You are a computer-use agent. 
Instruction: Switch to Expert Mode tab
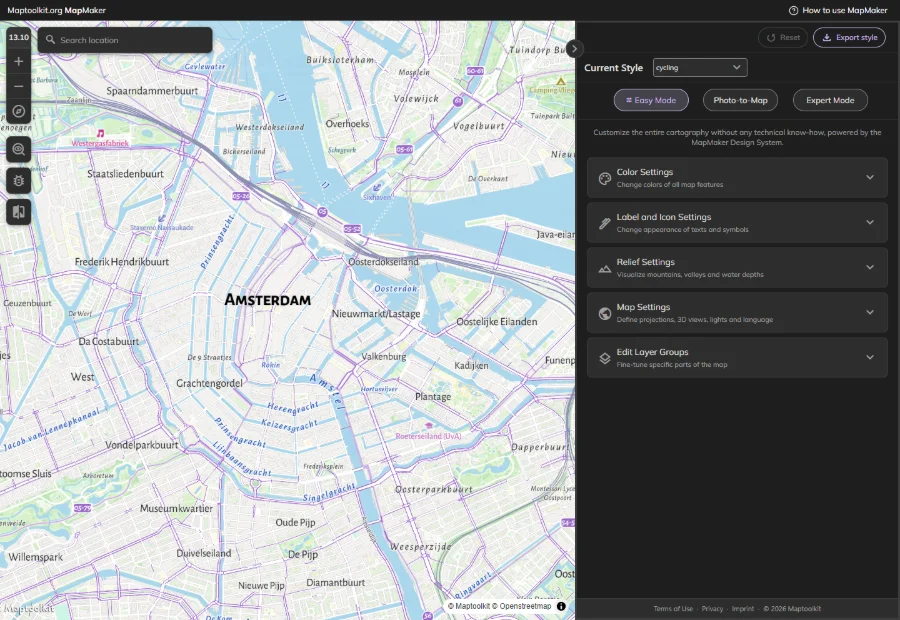(x=830, y=100)
